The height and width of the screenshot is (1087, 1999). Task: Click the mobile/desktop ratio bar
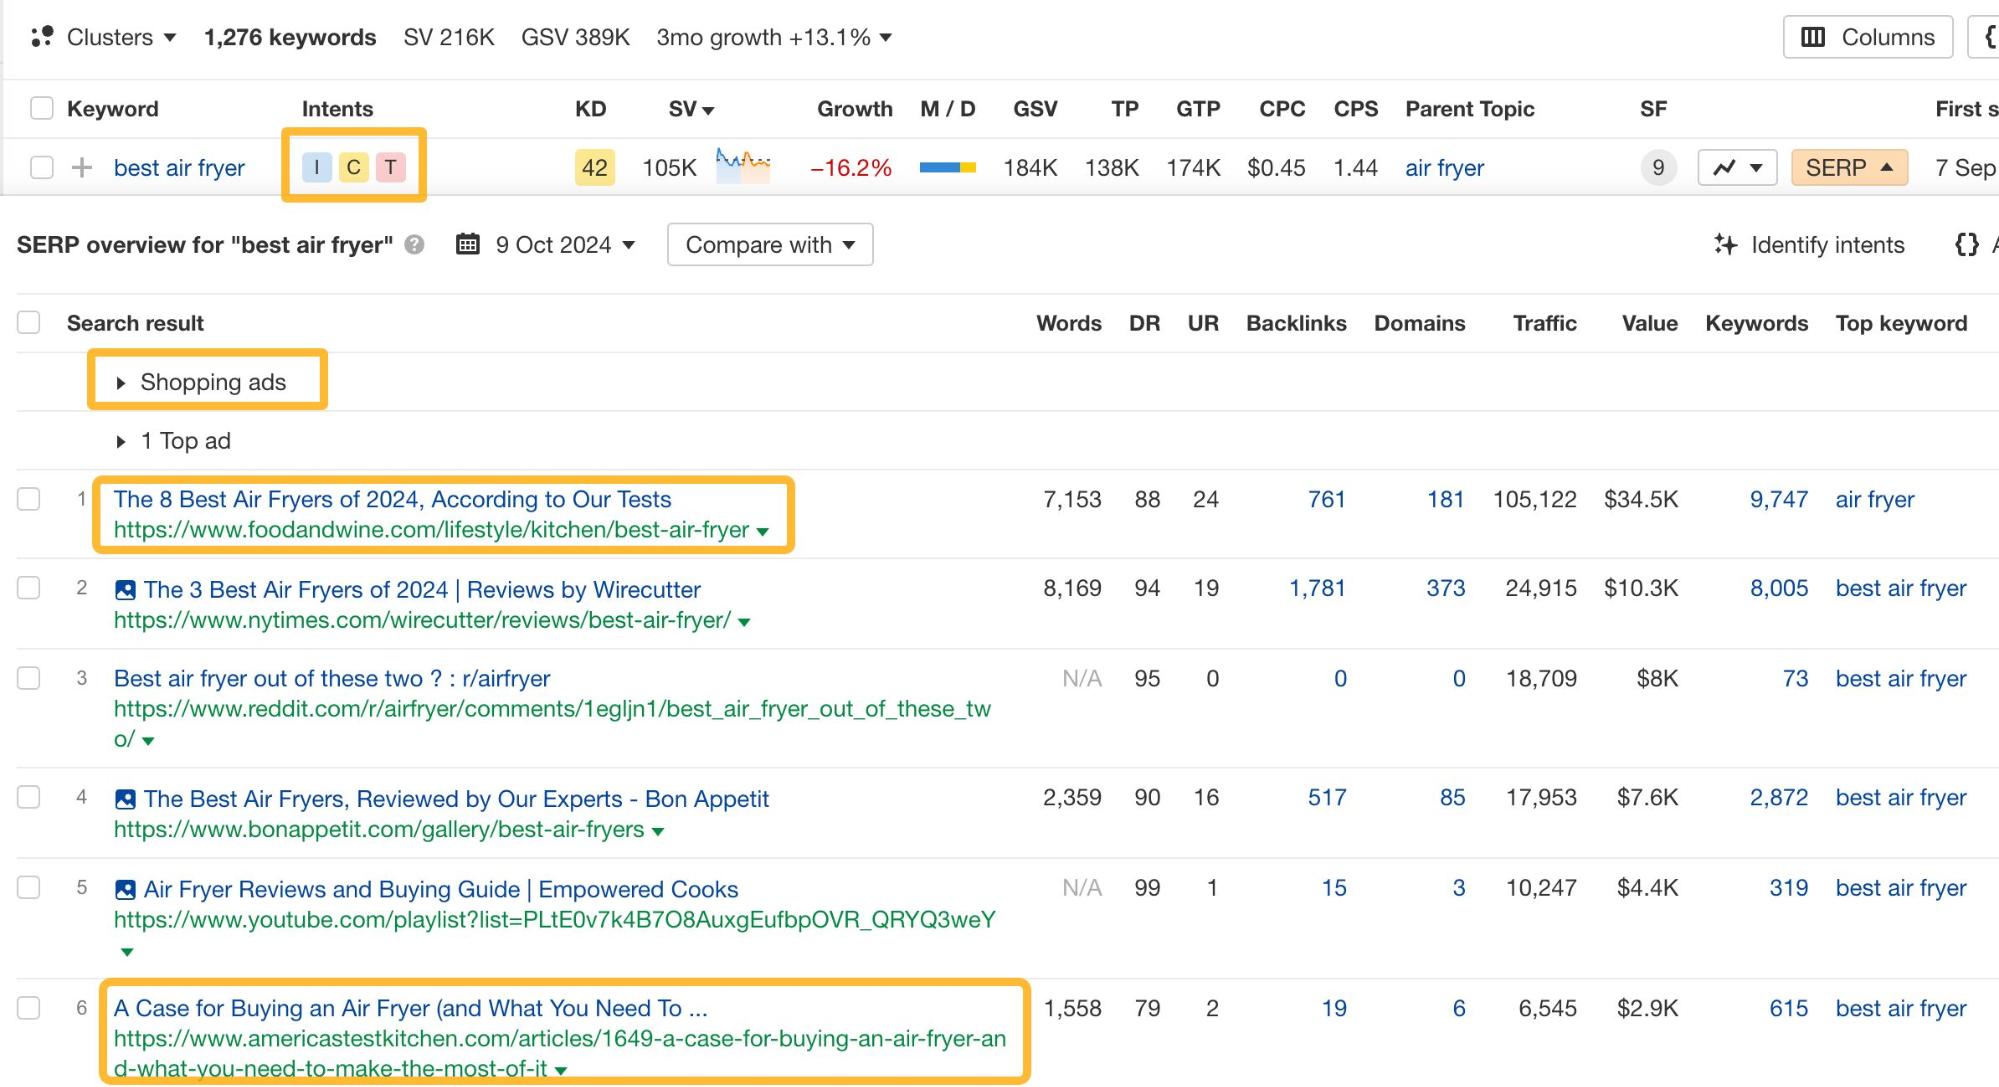[949, 167]
